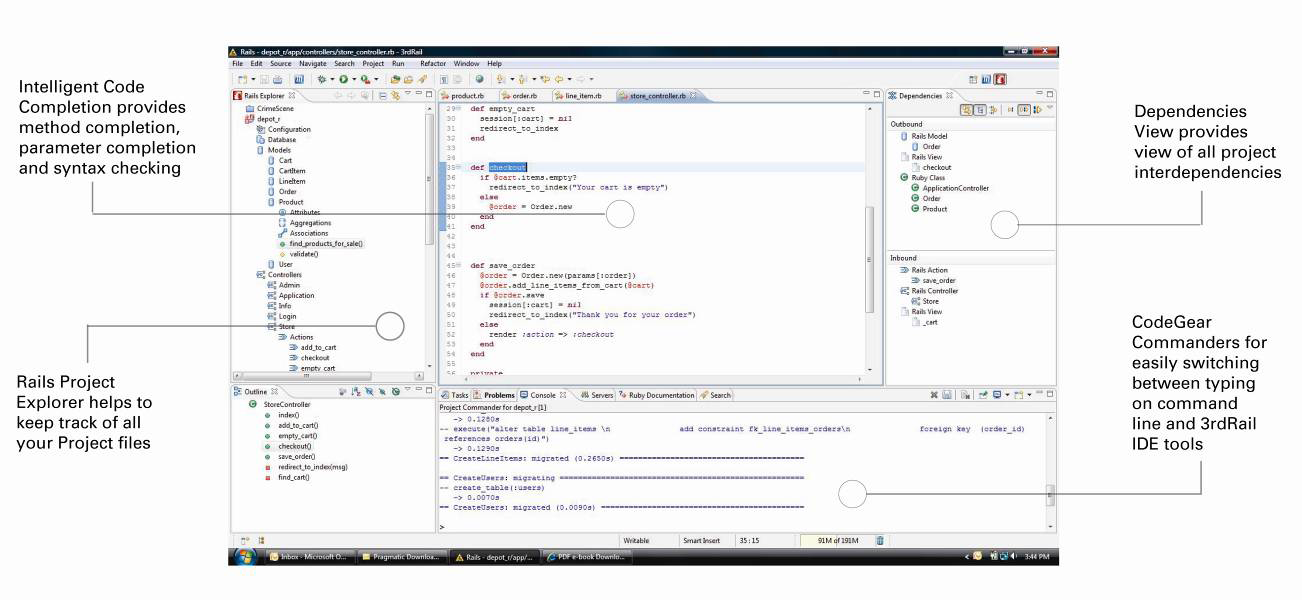
Task: Switch to product.rb editor tab
Action: tap(467, 96)
